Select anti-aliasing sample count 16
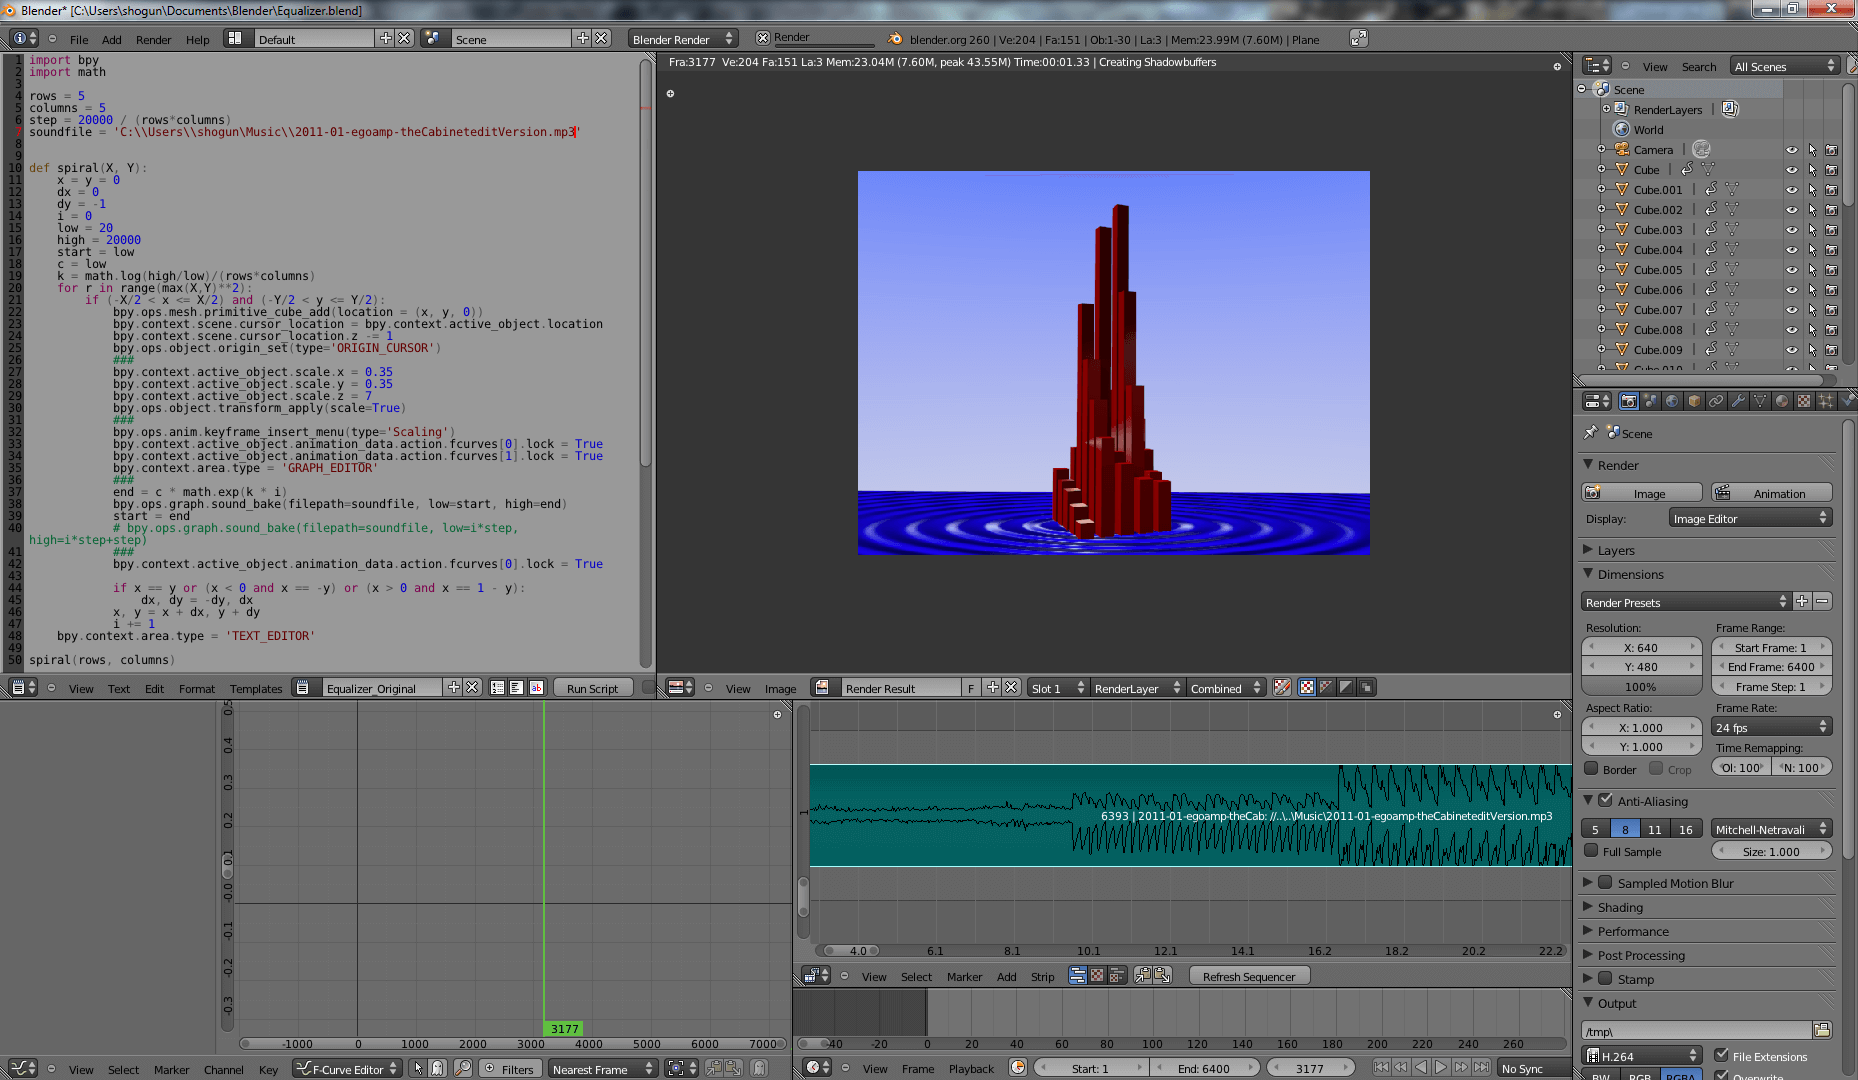 1686,829
